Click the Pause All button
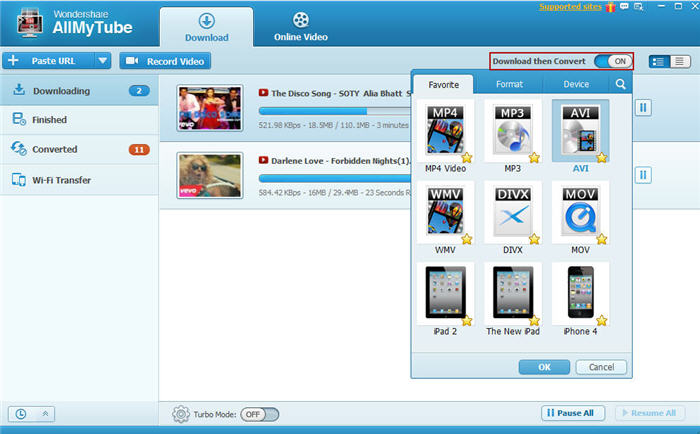Screen dimensions: 700x434 [x=573, y=413]
